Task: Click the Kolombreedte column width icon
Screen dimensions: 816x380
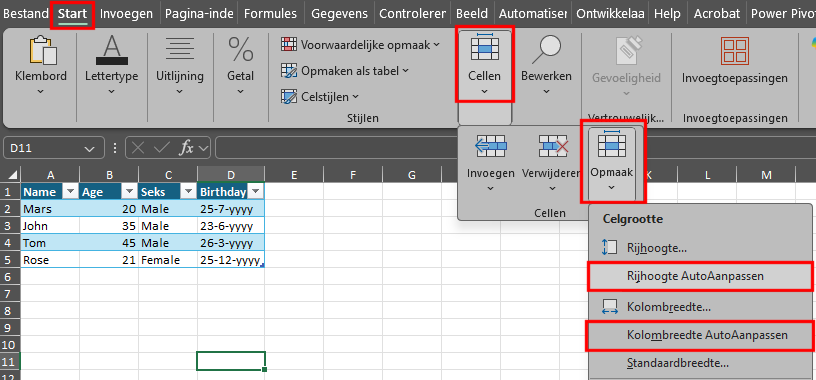Action: click(x=609, y=307)
